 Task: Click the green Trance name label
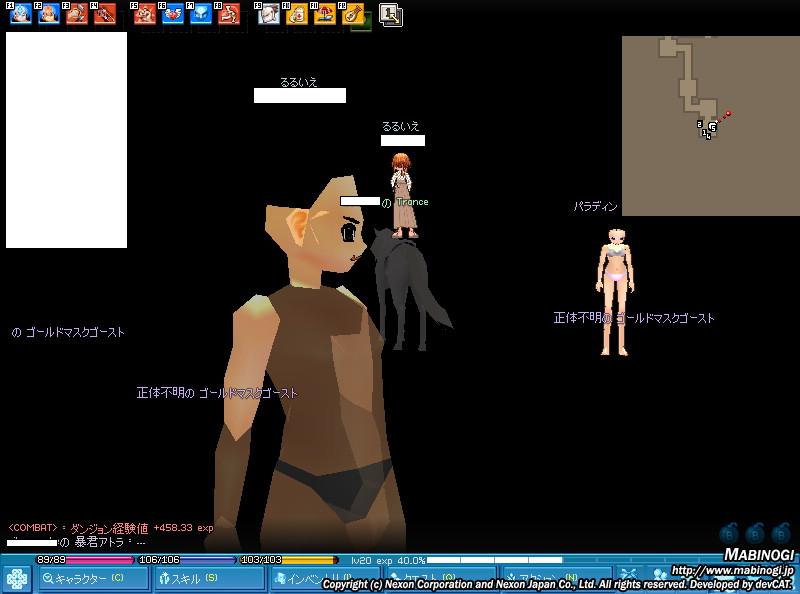click(x=412, y=202)
